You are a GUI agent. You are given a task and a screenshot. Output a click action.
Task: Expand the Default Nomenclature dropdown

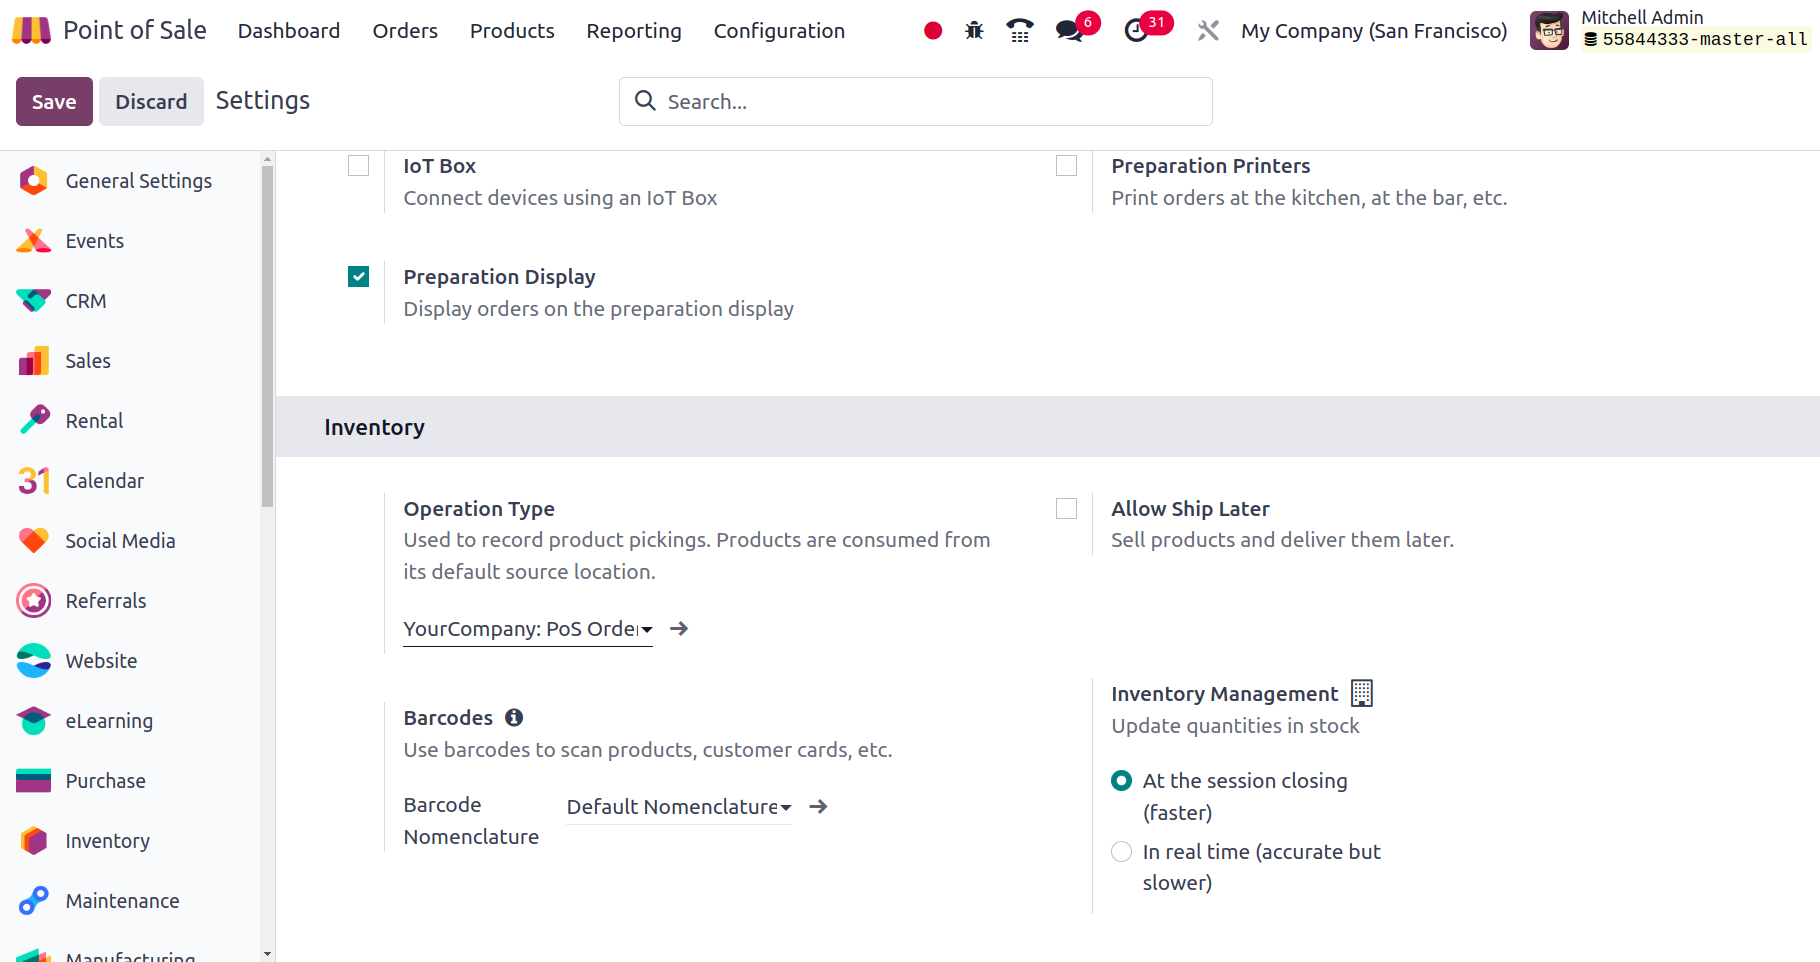pos(678,807)
